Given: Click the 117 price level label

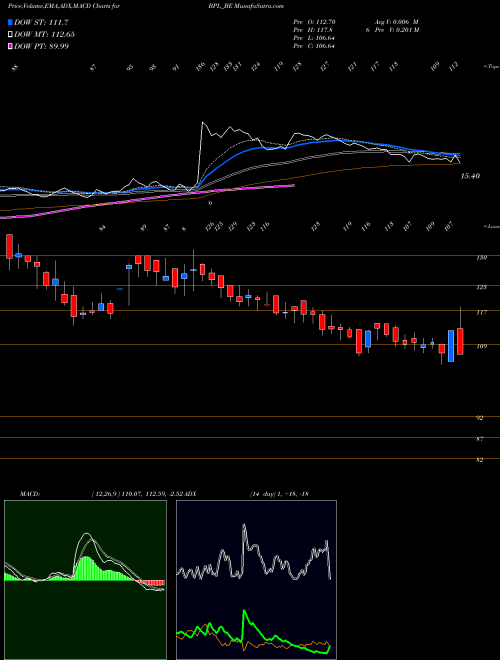Looking at the screenshot, I should coord(482,312).
